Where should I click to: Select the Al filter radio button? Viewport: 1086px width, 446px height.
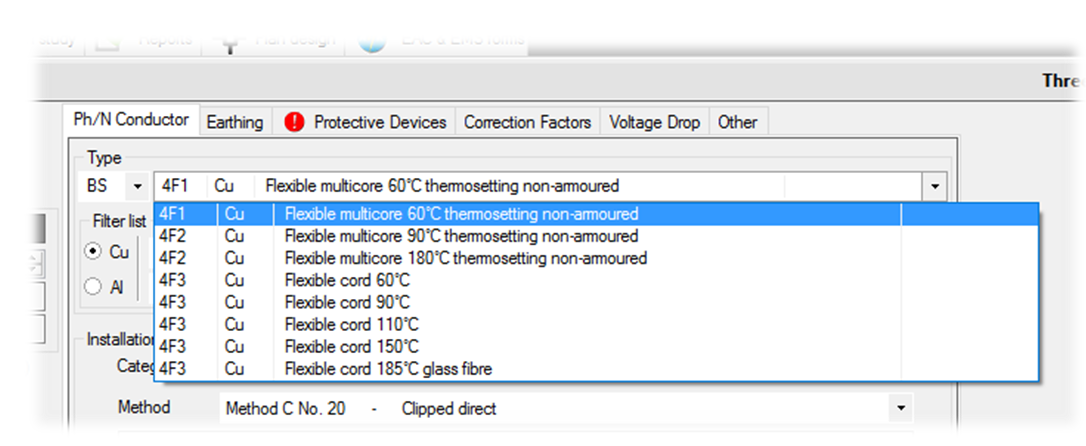click(x=93, y=287)
